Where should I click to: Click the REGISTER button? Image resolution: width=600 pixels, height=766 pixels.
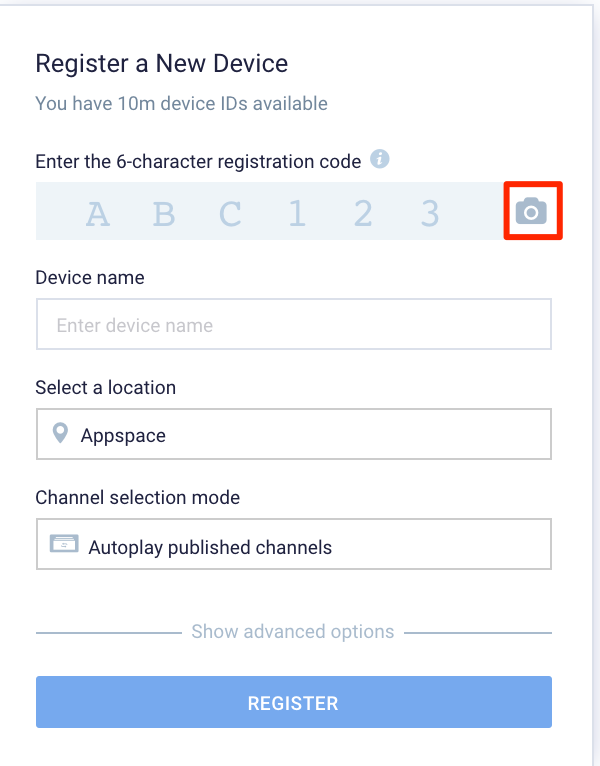294,702
